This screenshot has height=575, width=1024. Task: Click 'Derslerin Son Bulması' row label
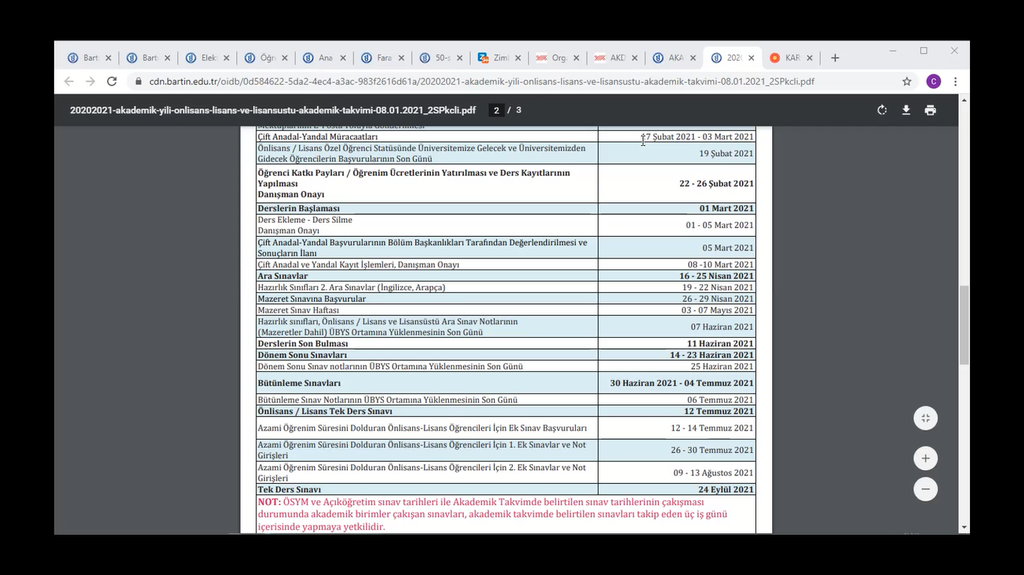point(302,344)
